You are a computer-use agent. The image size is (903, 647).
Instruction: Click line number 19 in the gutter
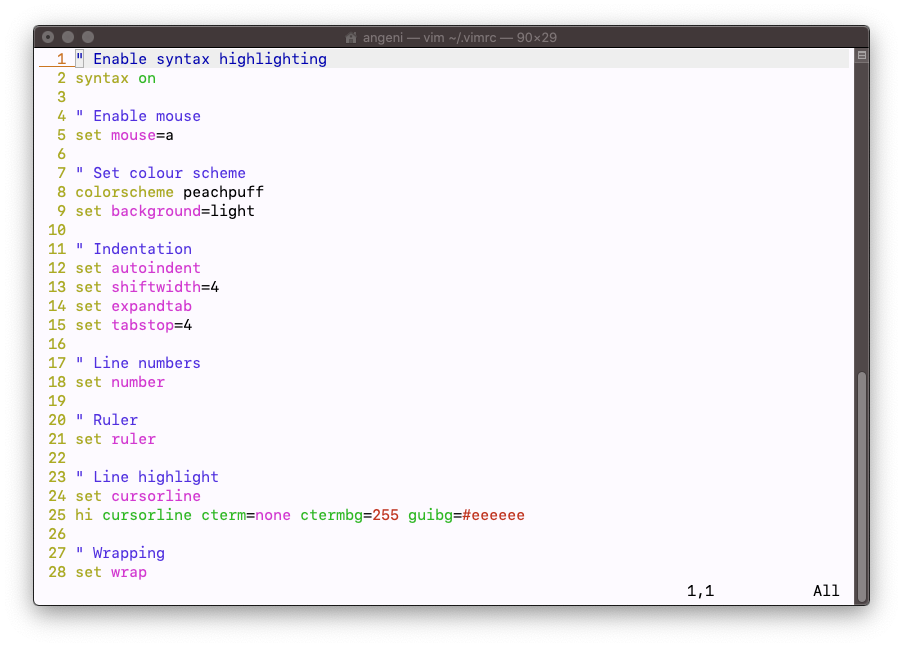(x=57, y=402)
